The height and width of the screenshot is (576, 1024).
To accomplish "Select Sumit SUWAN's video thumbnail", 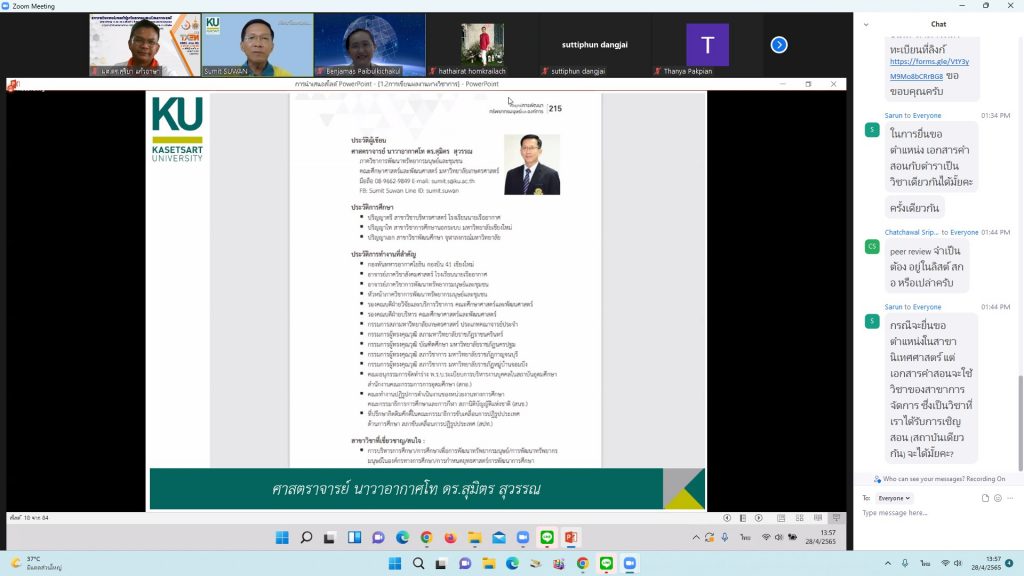I will point(258,45).
